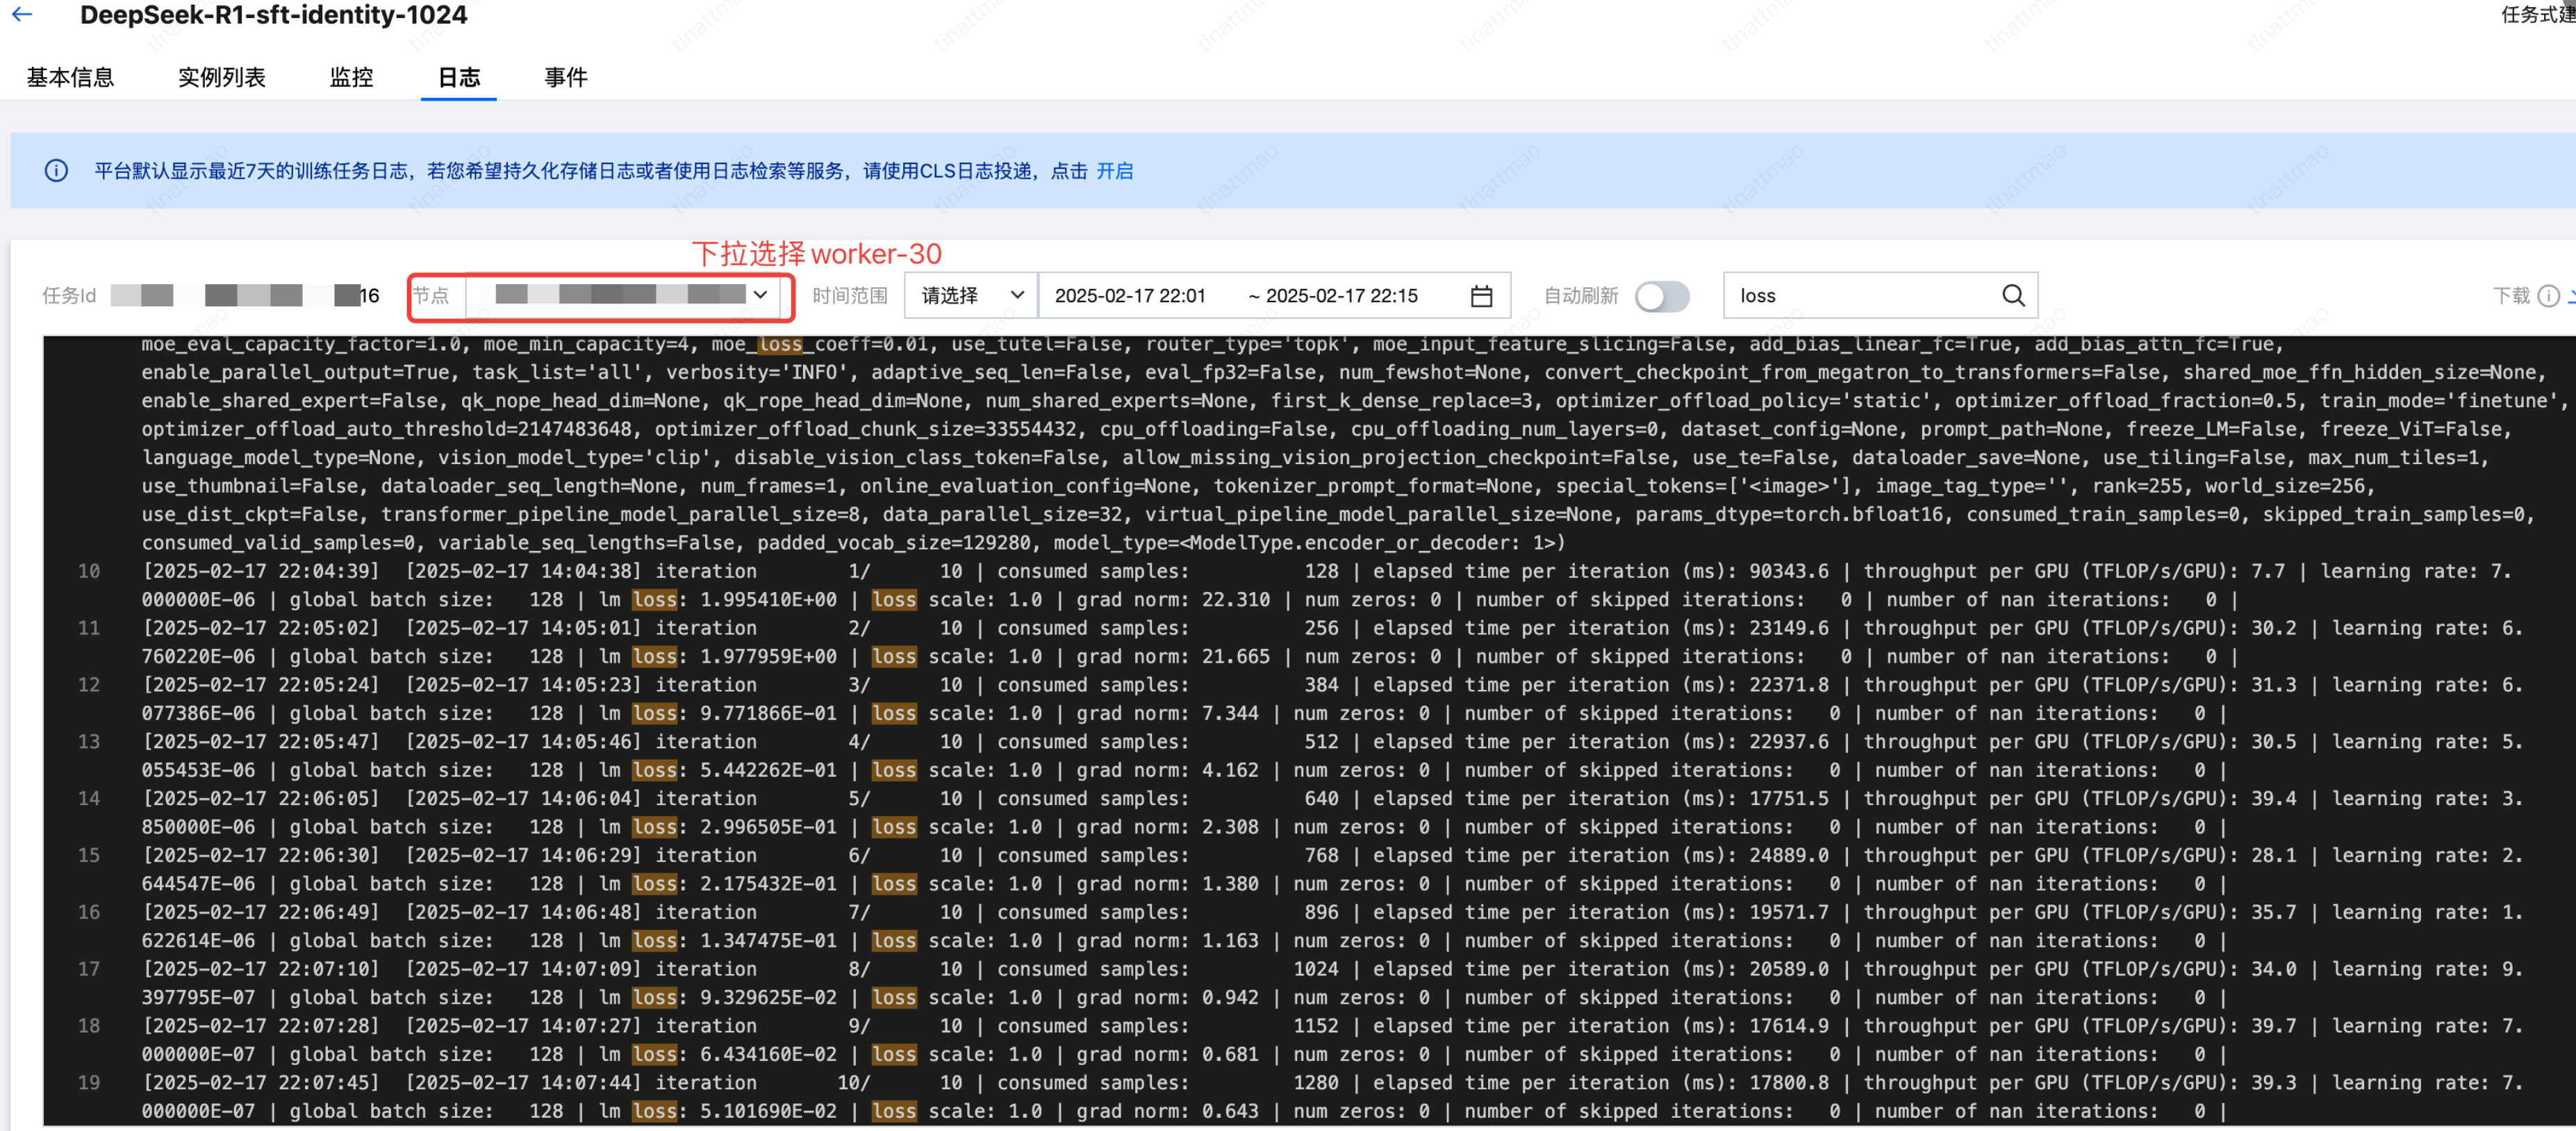2576x1131 pixels.
Task: Click the lm loss value 2.996505E-01
Action: (x=768, y=827)
